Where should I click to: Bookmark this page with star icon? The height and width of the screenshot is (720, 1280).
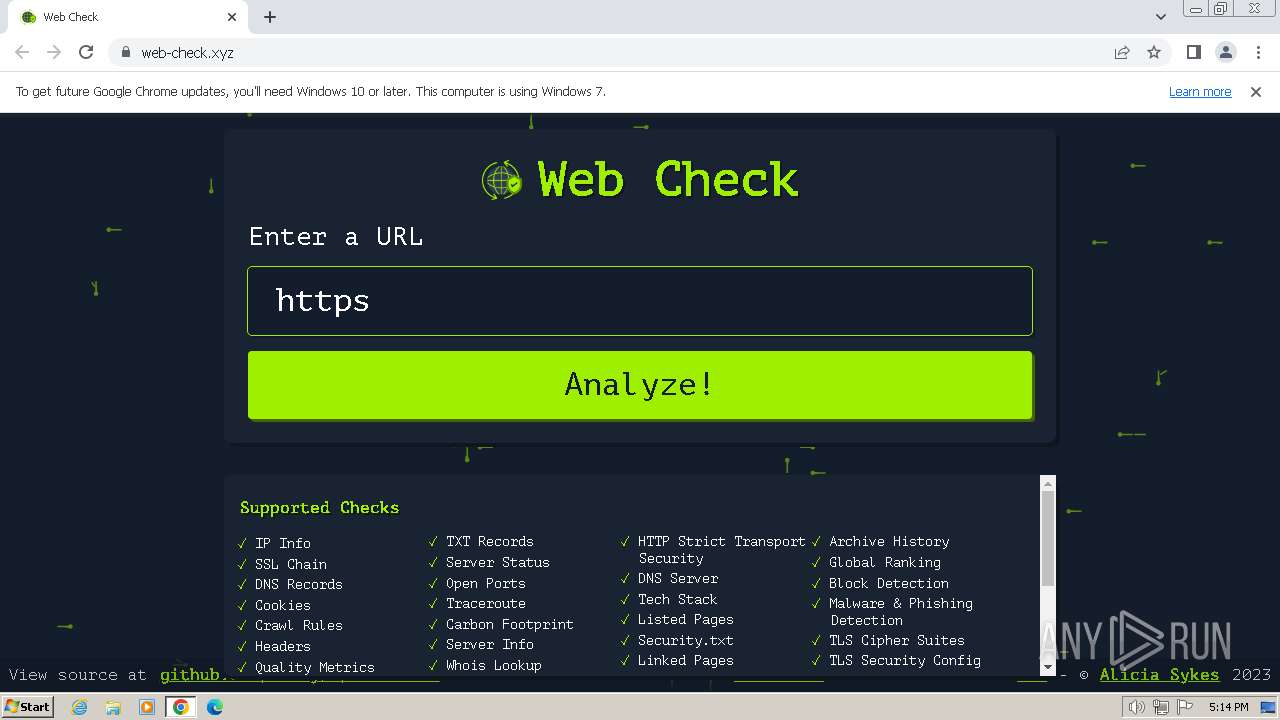(x=1154, y=52)
